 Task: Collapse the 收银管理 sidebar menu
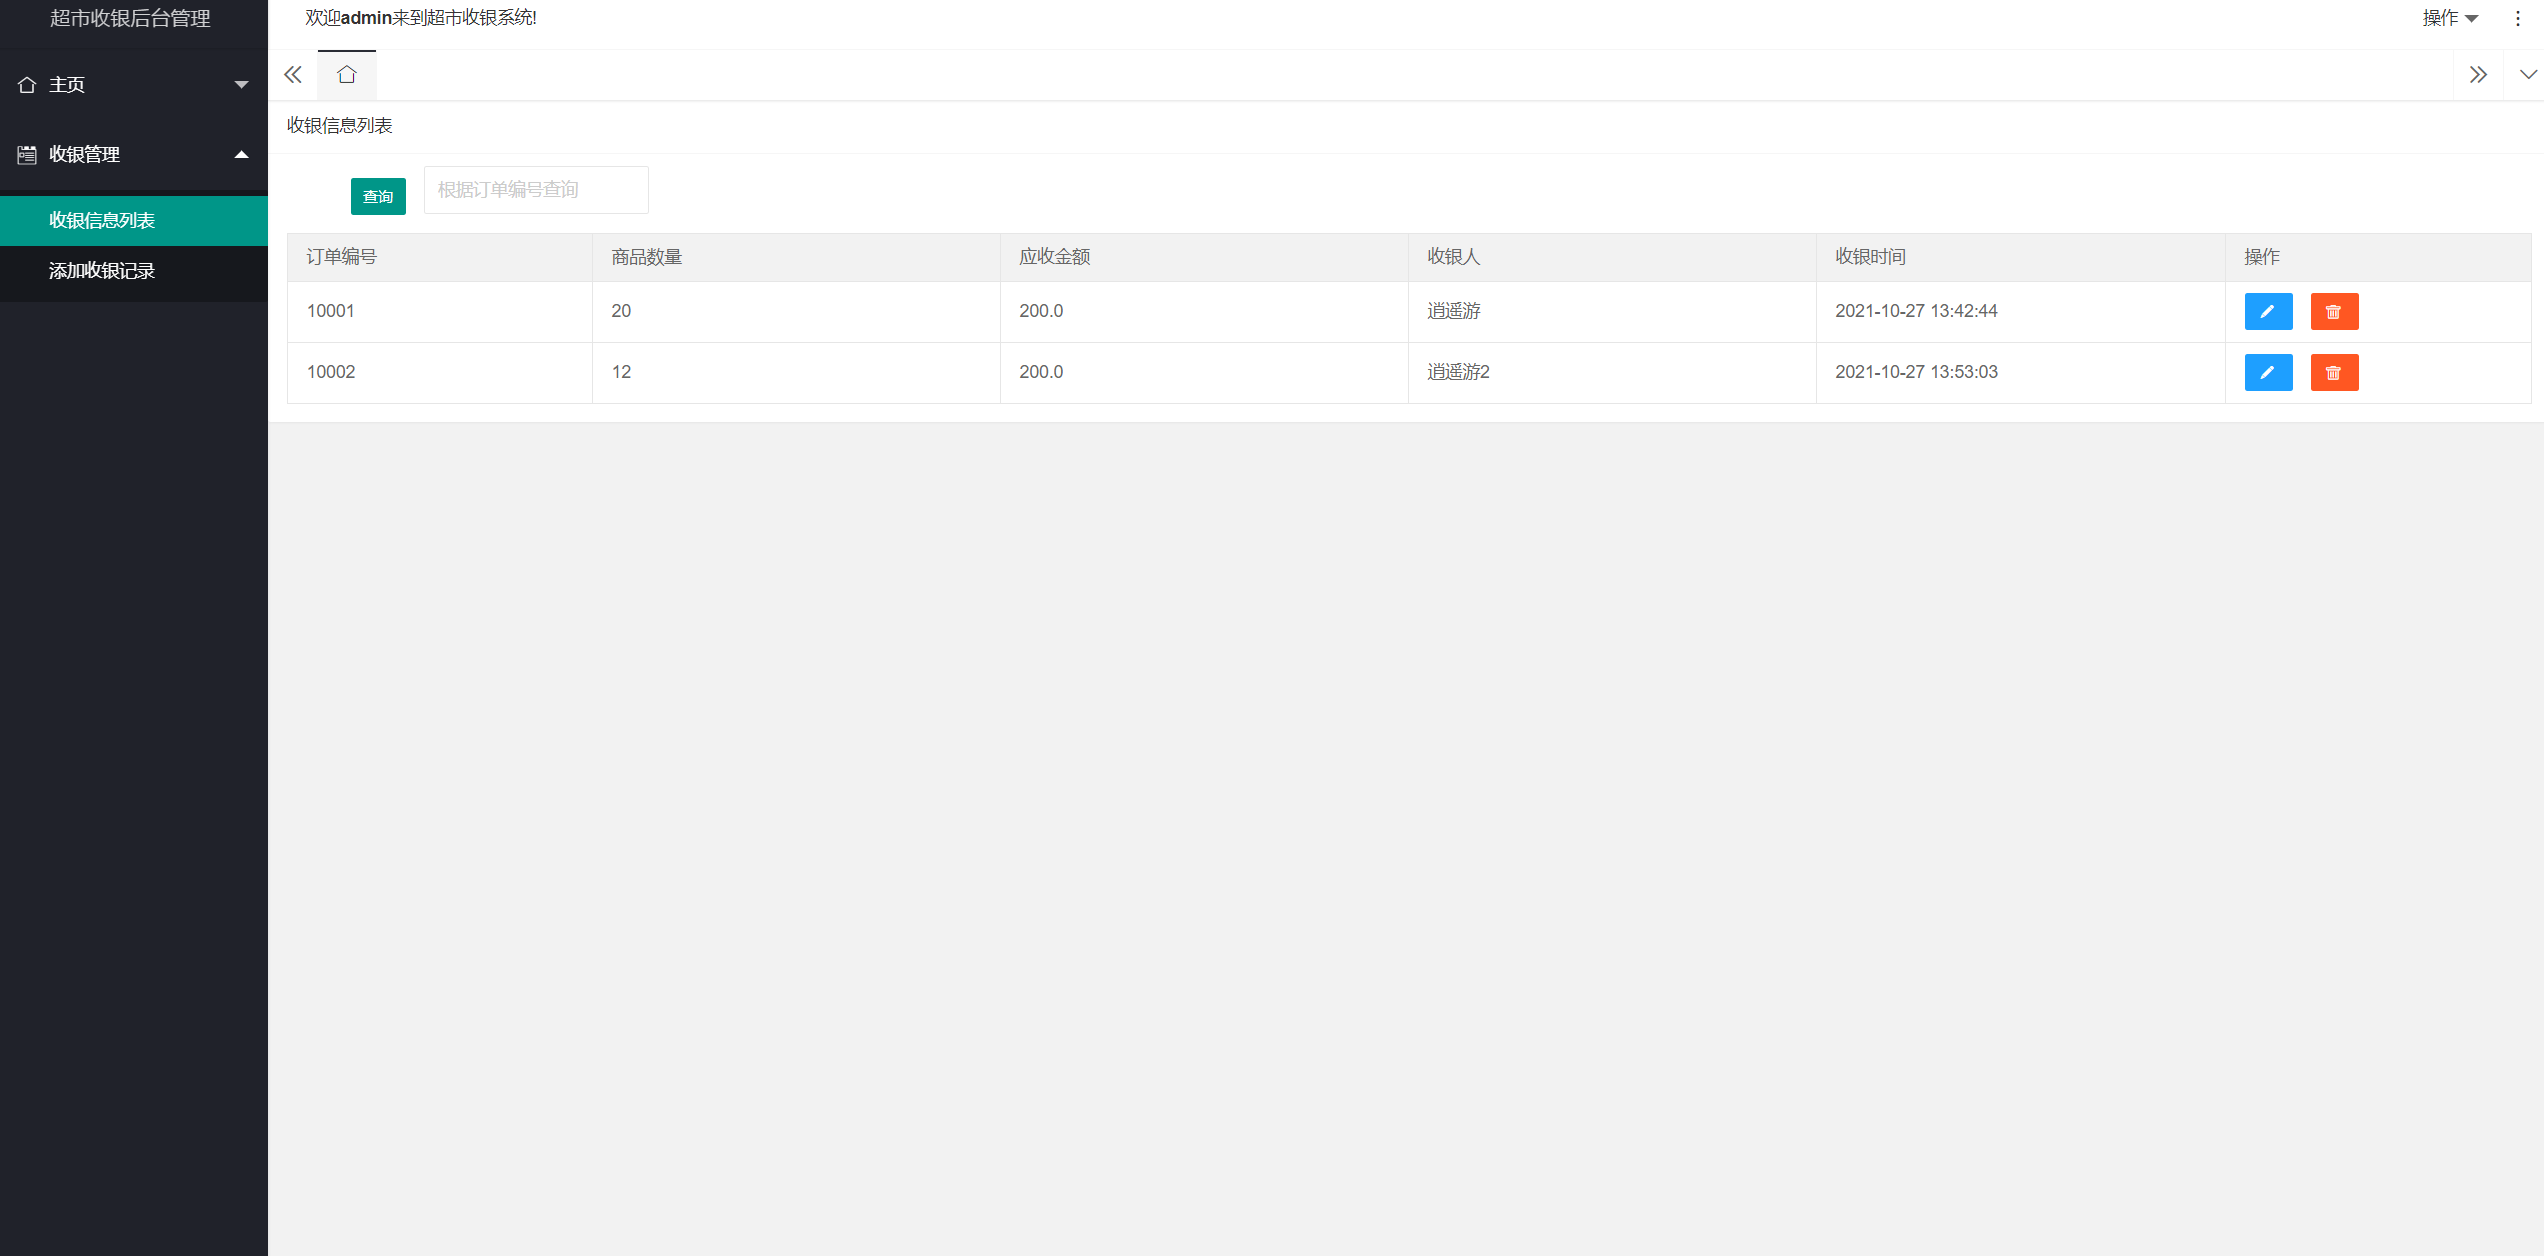(241, 155)
